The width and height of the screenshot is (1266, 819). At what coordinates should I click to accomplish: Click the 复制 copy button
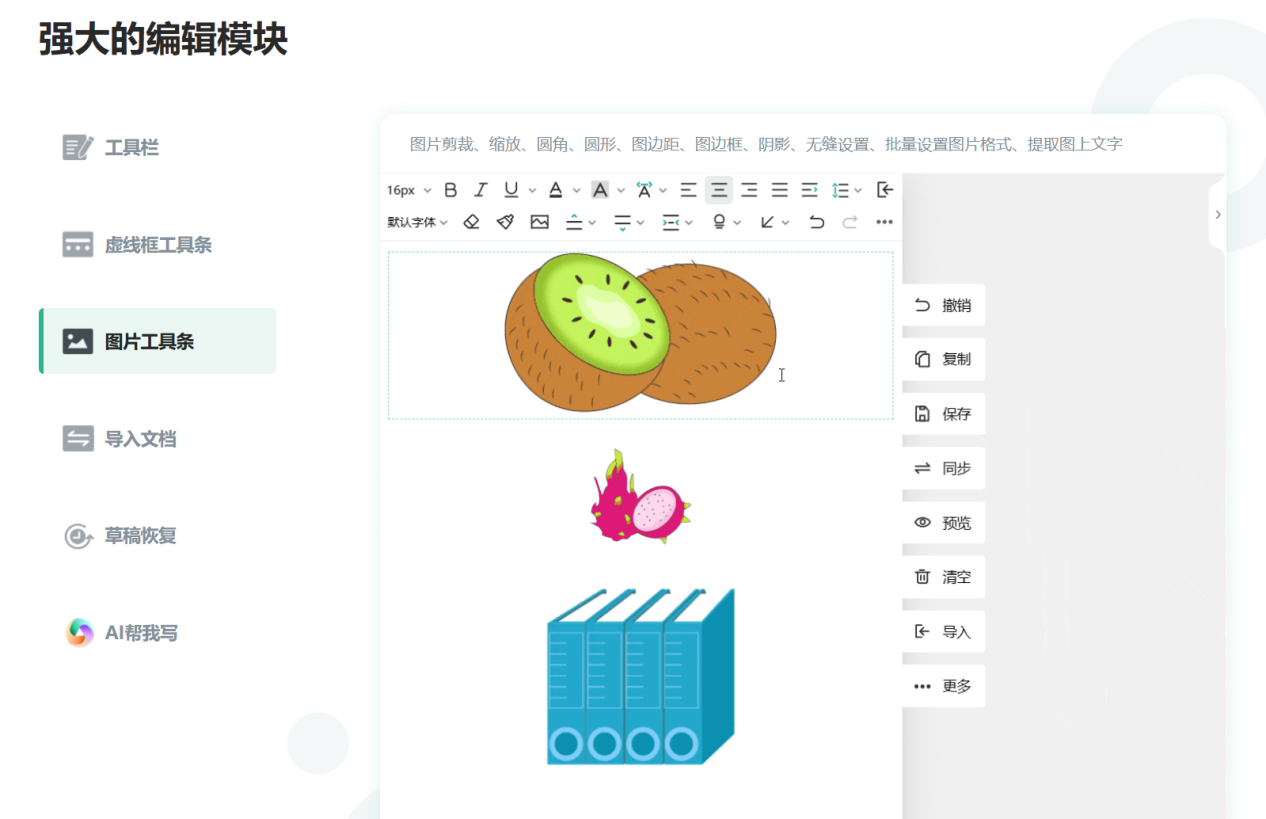coord(943,359)
